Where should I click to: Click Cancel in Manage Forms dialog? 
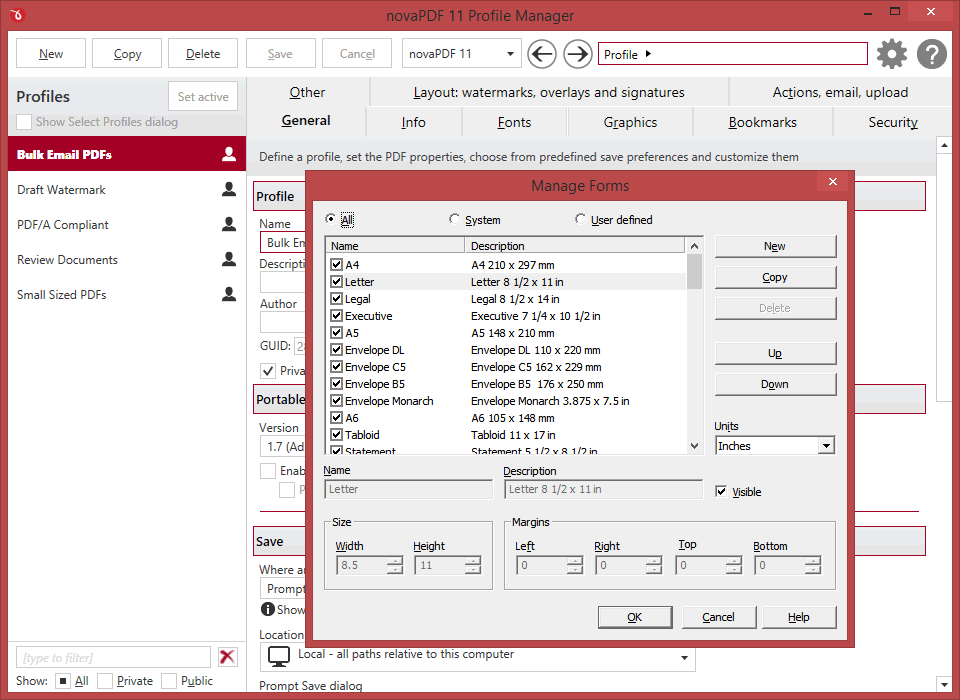pos(719,617)
